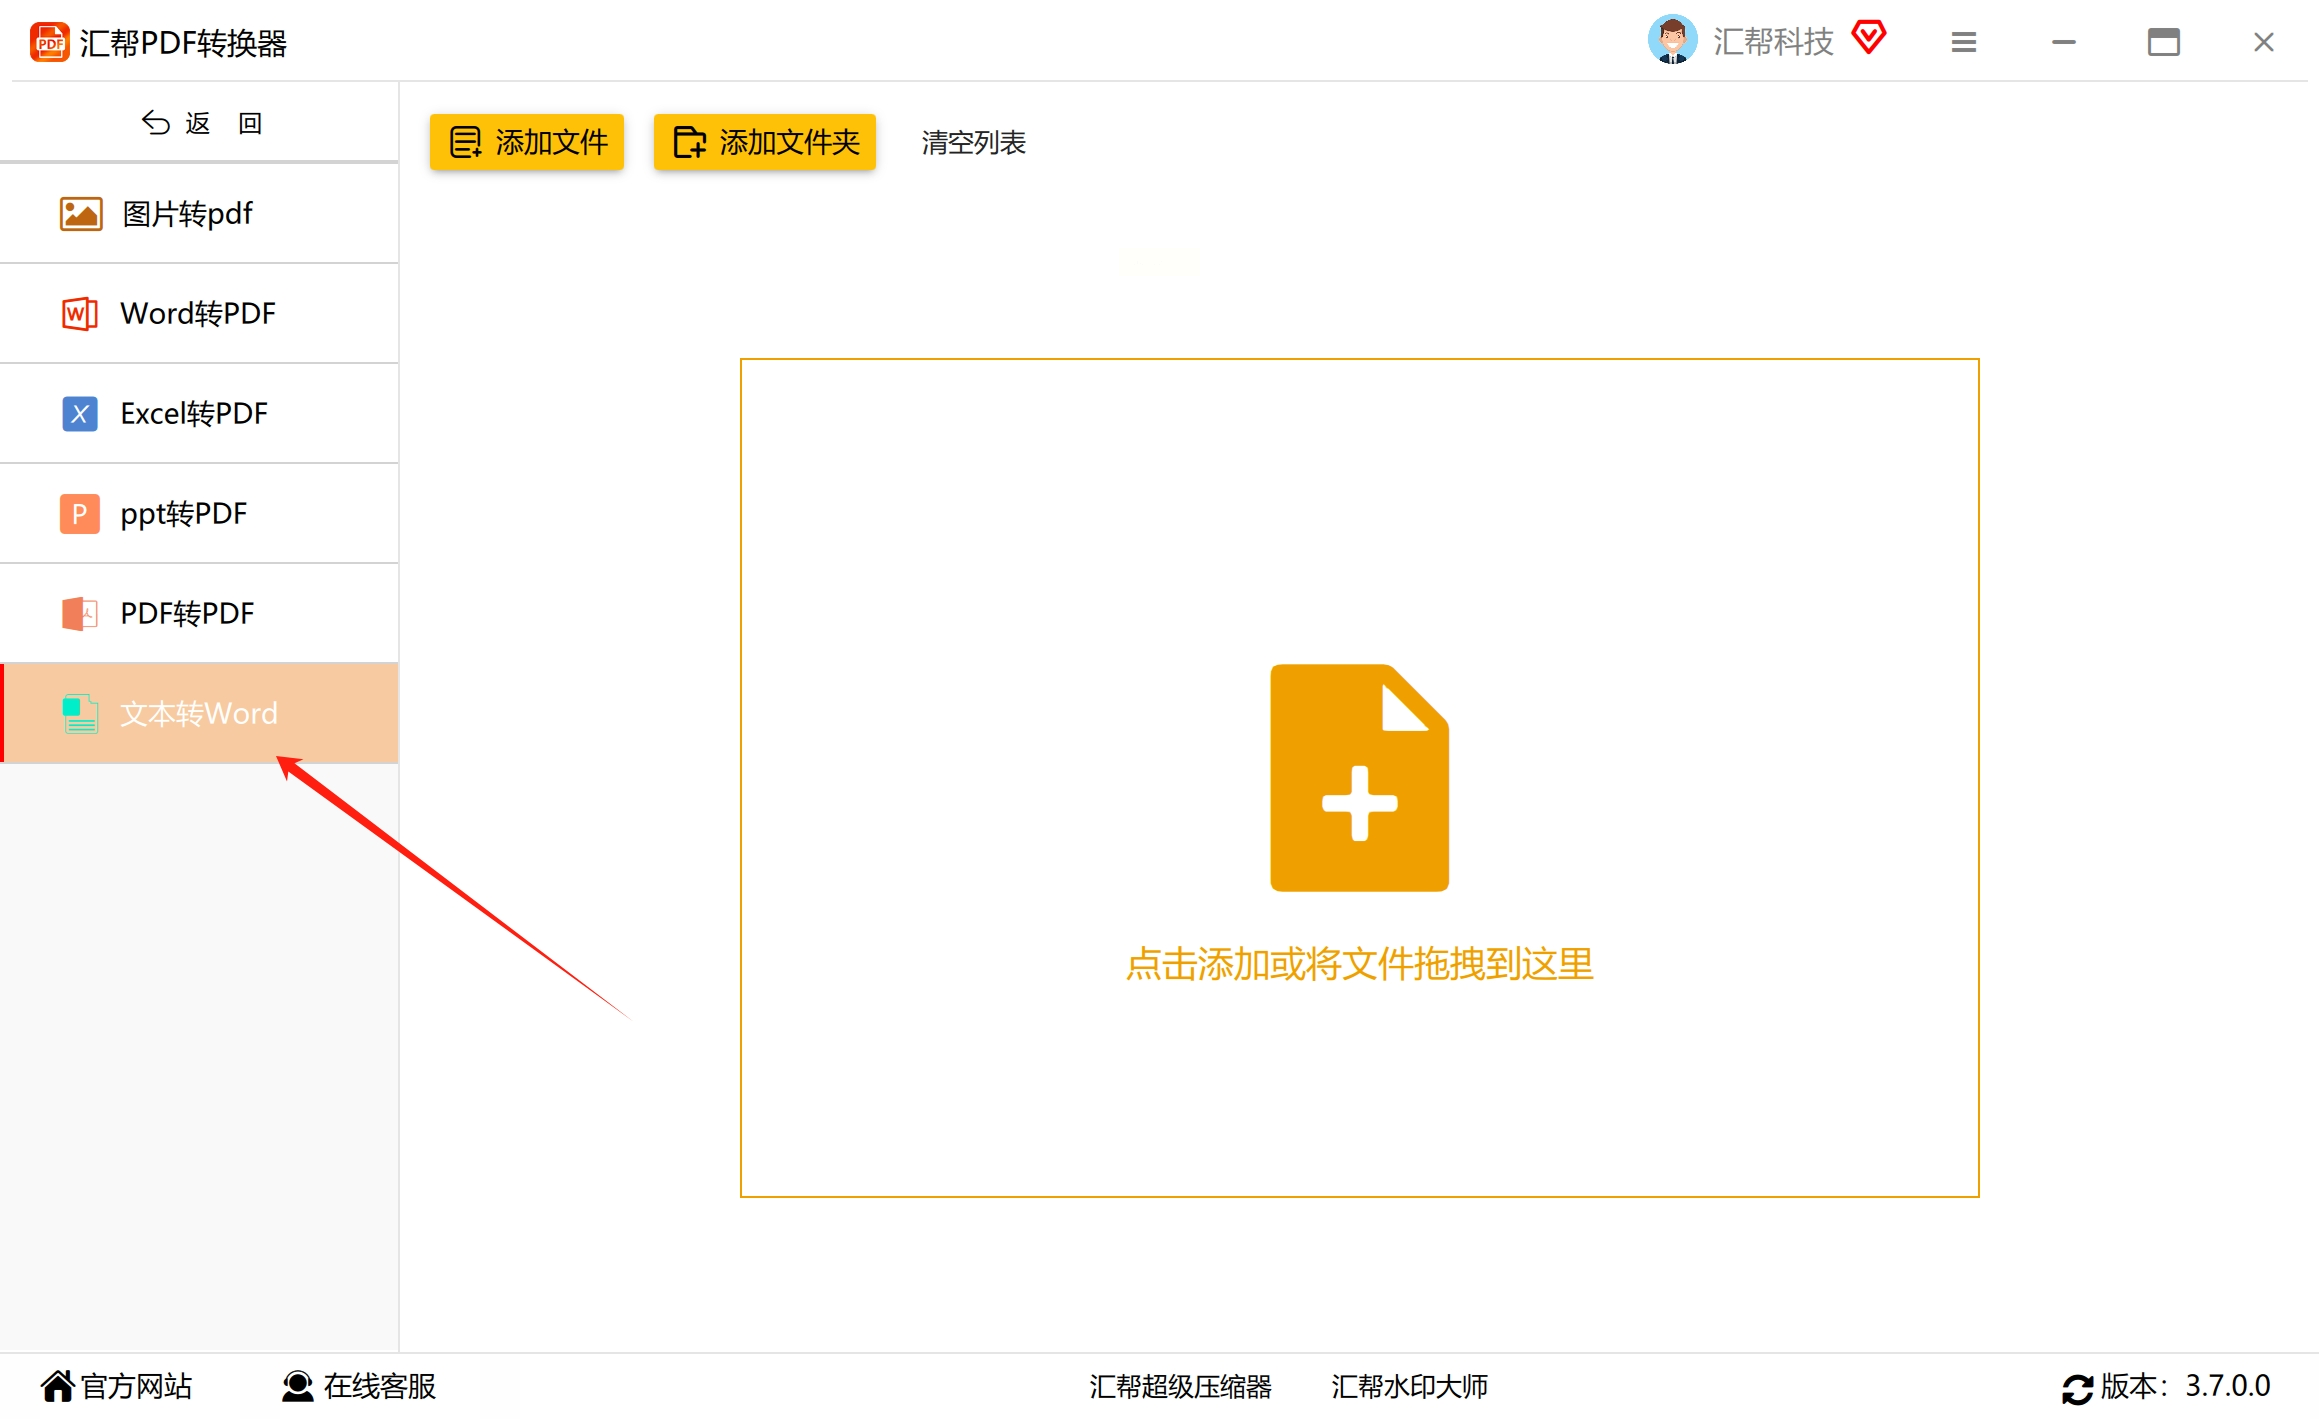This screenshot has width=2319, height=1419.
Task: Go back using the 返回 button
Action: coord(201,123)
